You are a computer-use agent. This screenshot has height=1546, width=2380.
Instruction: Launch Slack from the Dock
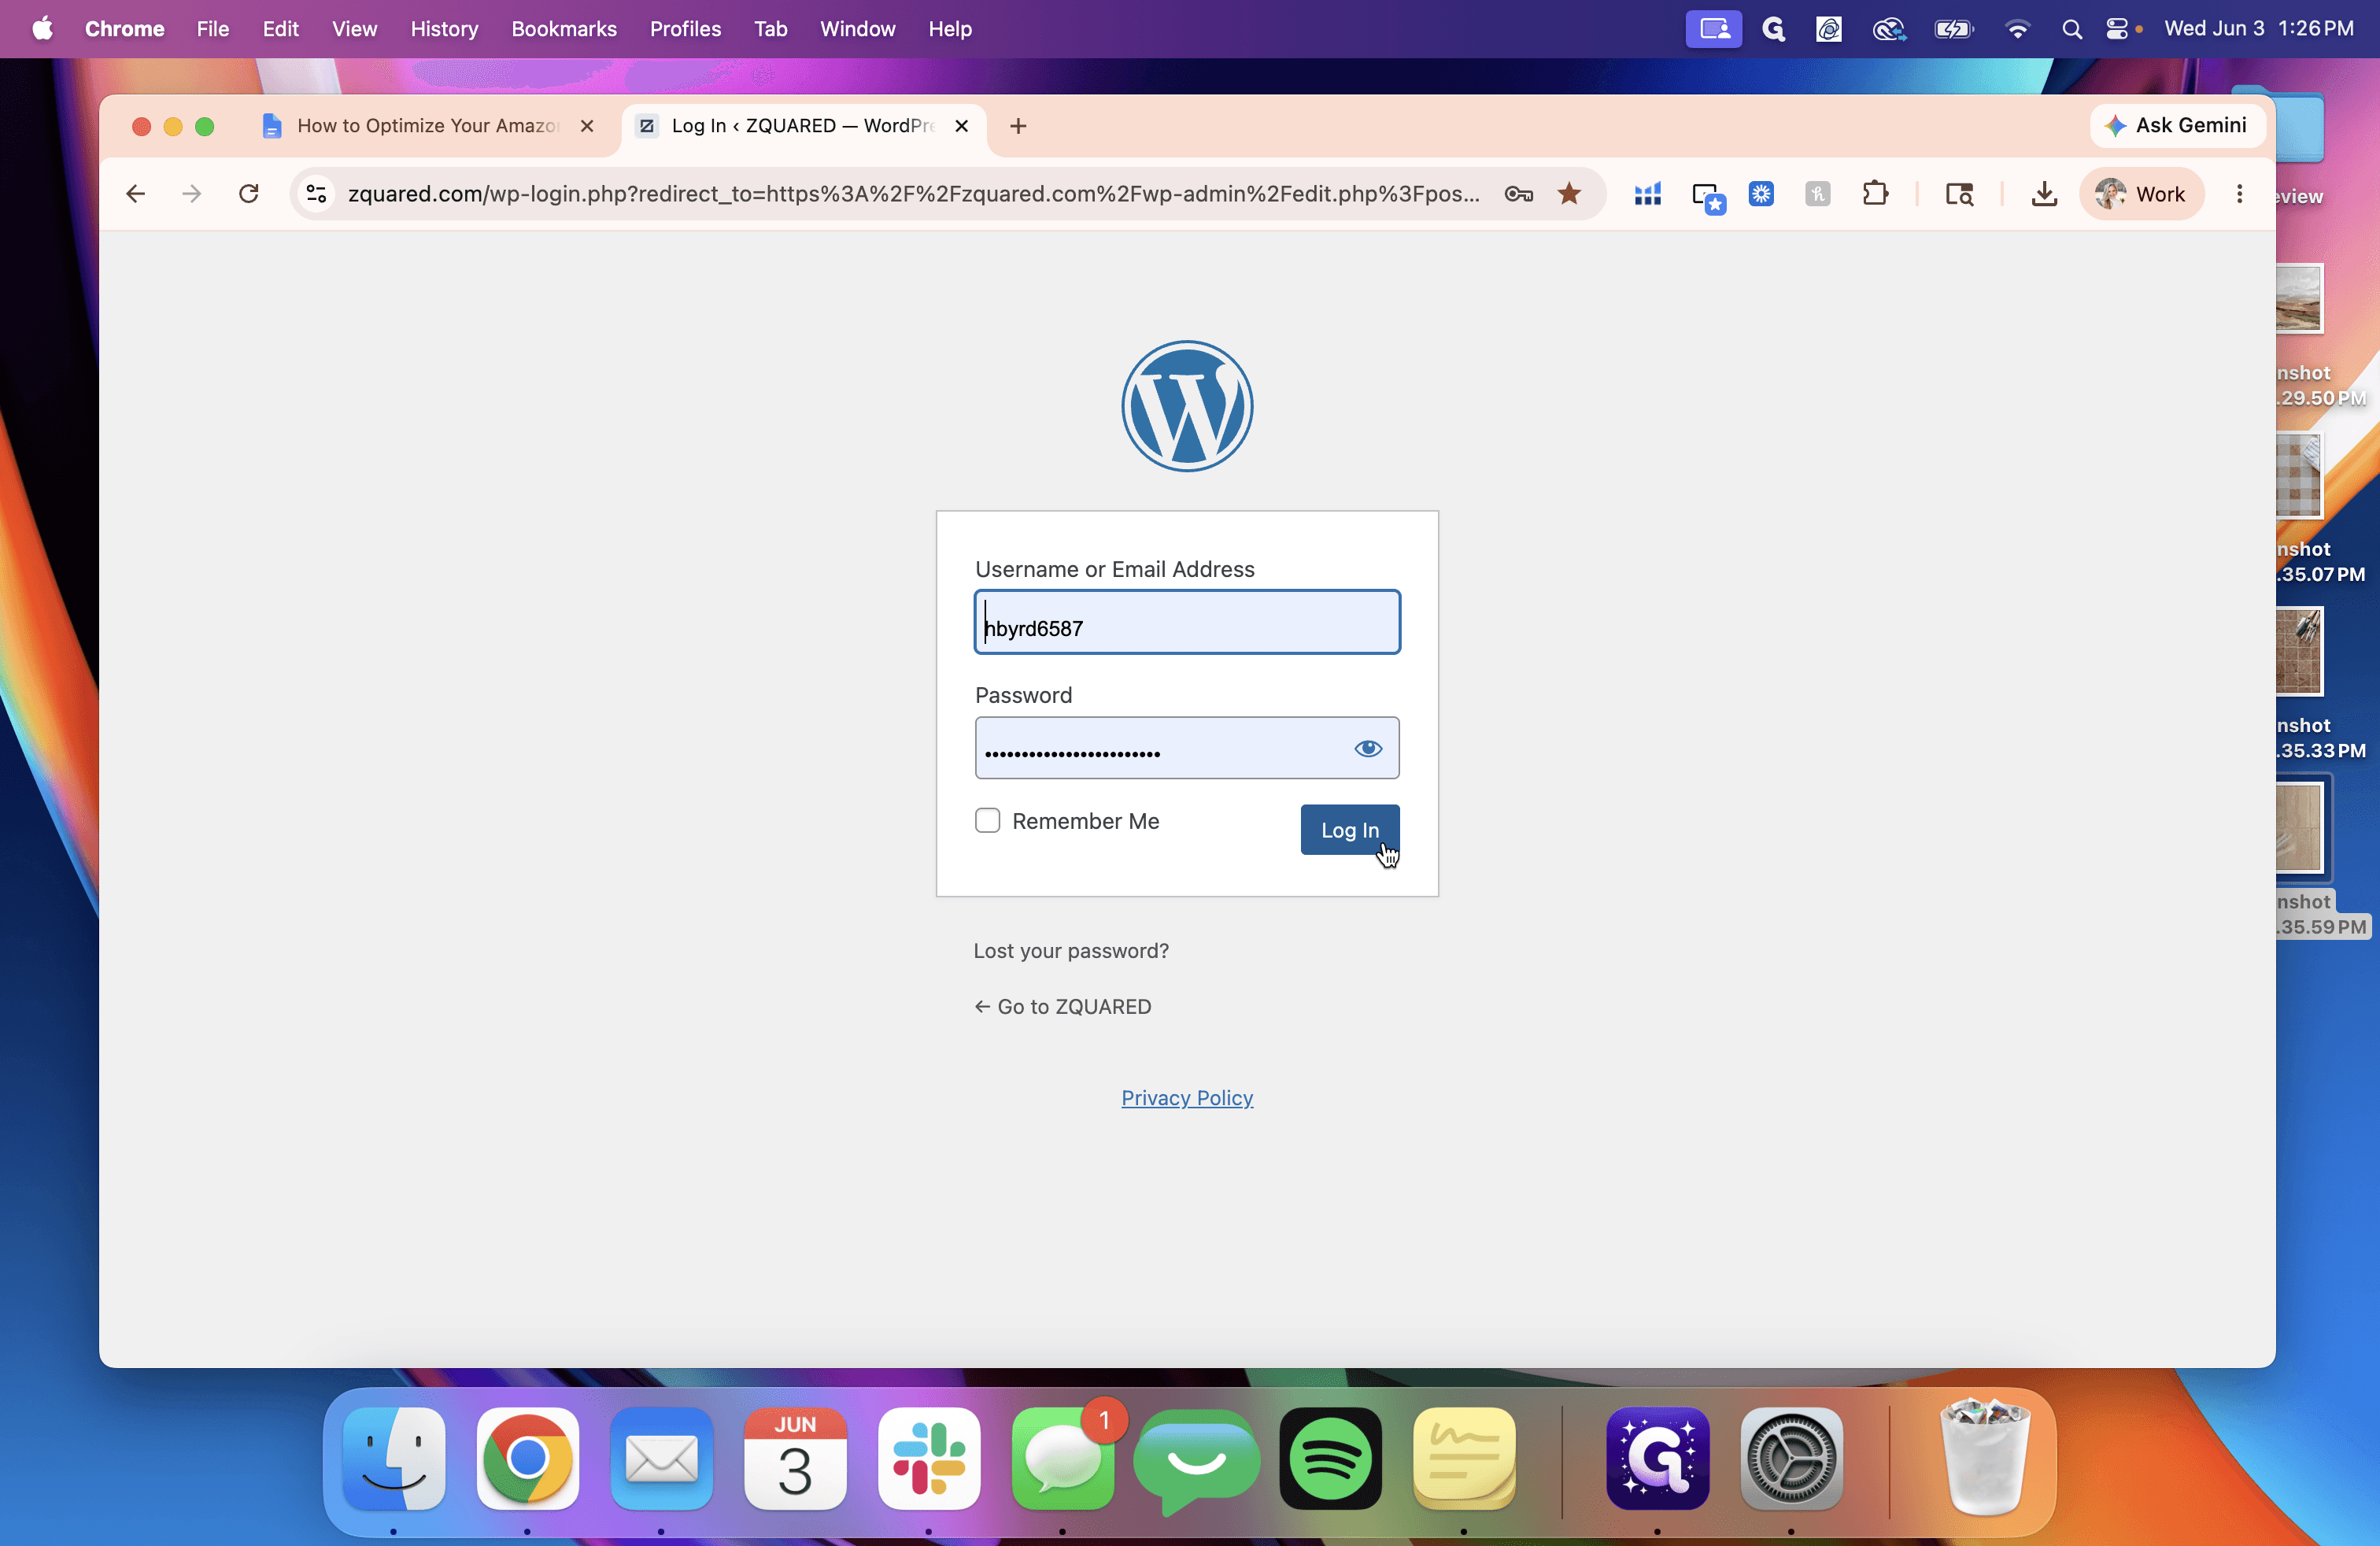(929, 1458)
